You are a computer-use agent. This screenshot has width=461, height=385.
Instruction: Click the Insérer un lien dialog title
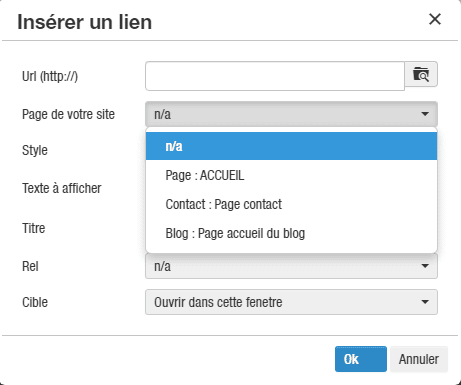(85, 22)
